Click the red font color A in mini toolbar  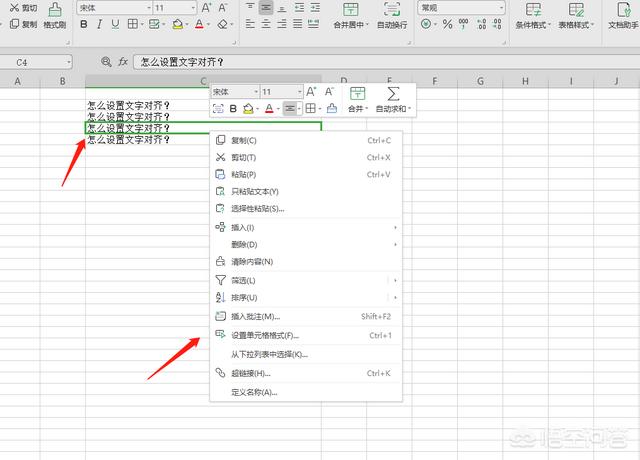click(x=269, y=109)
